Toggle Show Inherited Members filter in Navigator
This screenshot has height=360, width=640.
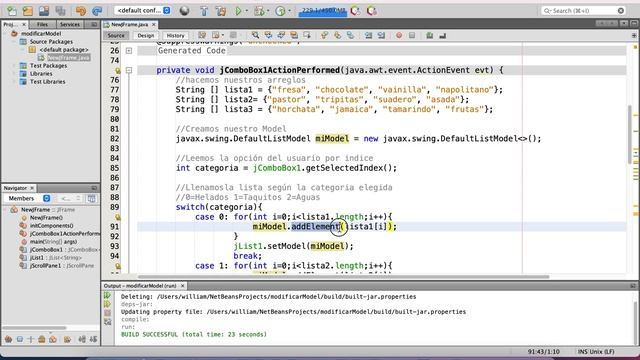tap(8, 339)
